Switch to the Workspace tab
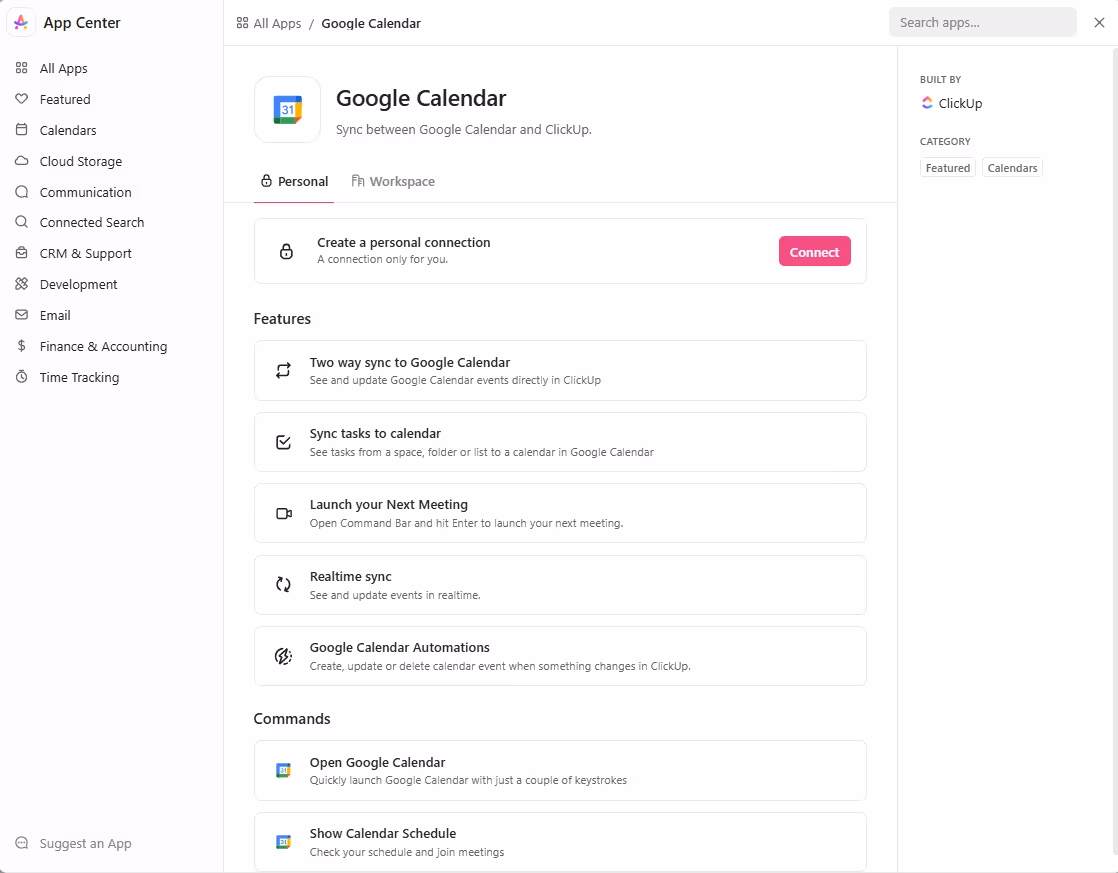1118x873 pixels. coord(393,181)
